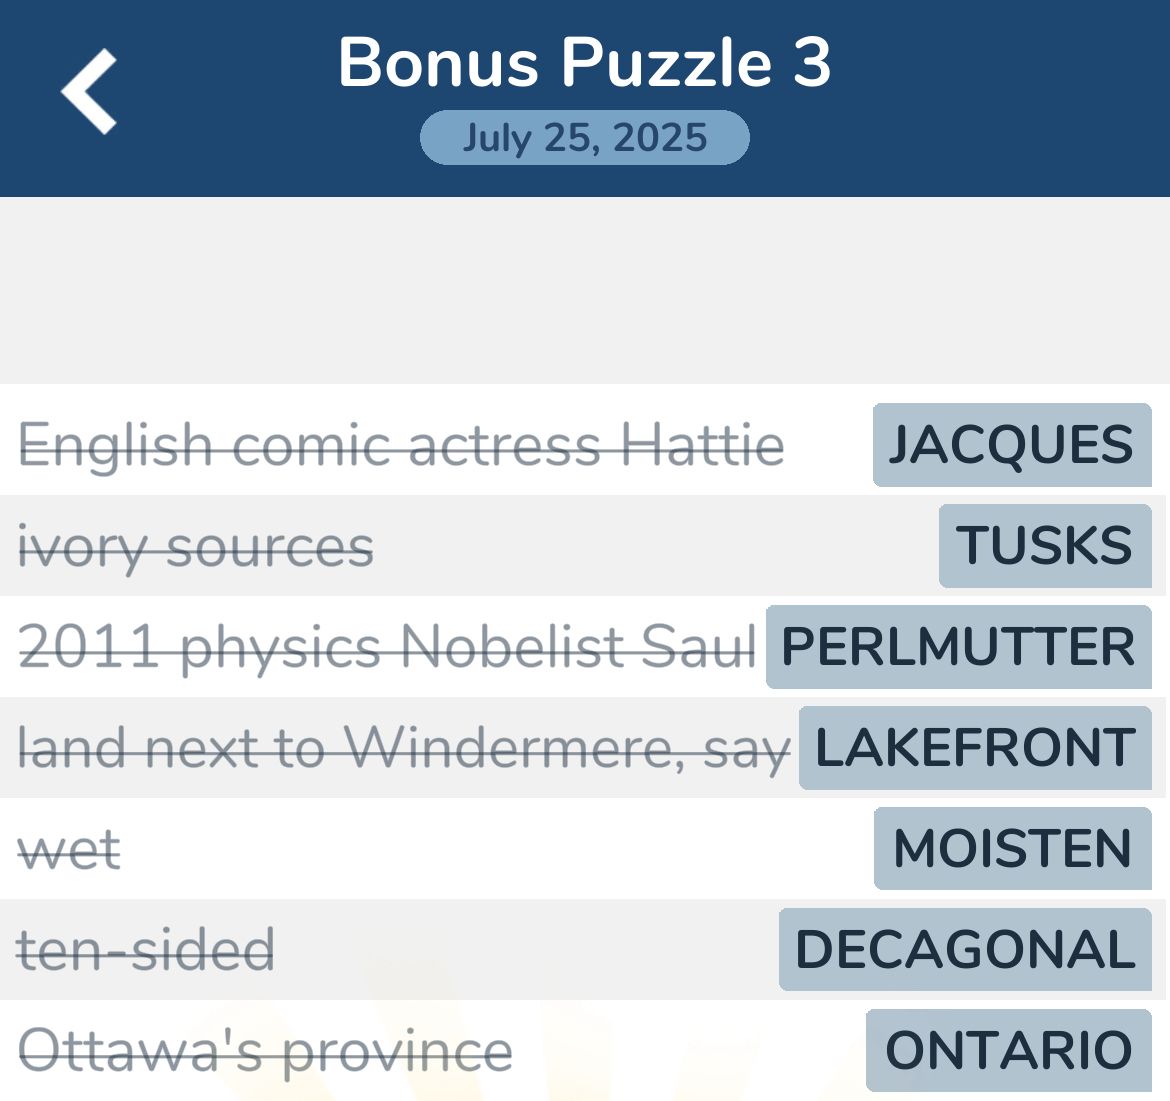
Task: Tap the DECAGONAL answer tile
Action: pyautogui.click(x=965, y=950)
